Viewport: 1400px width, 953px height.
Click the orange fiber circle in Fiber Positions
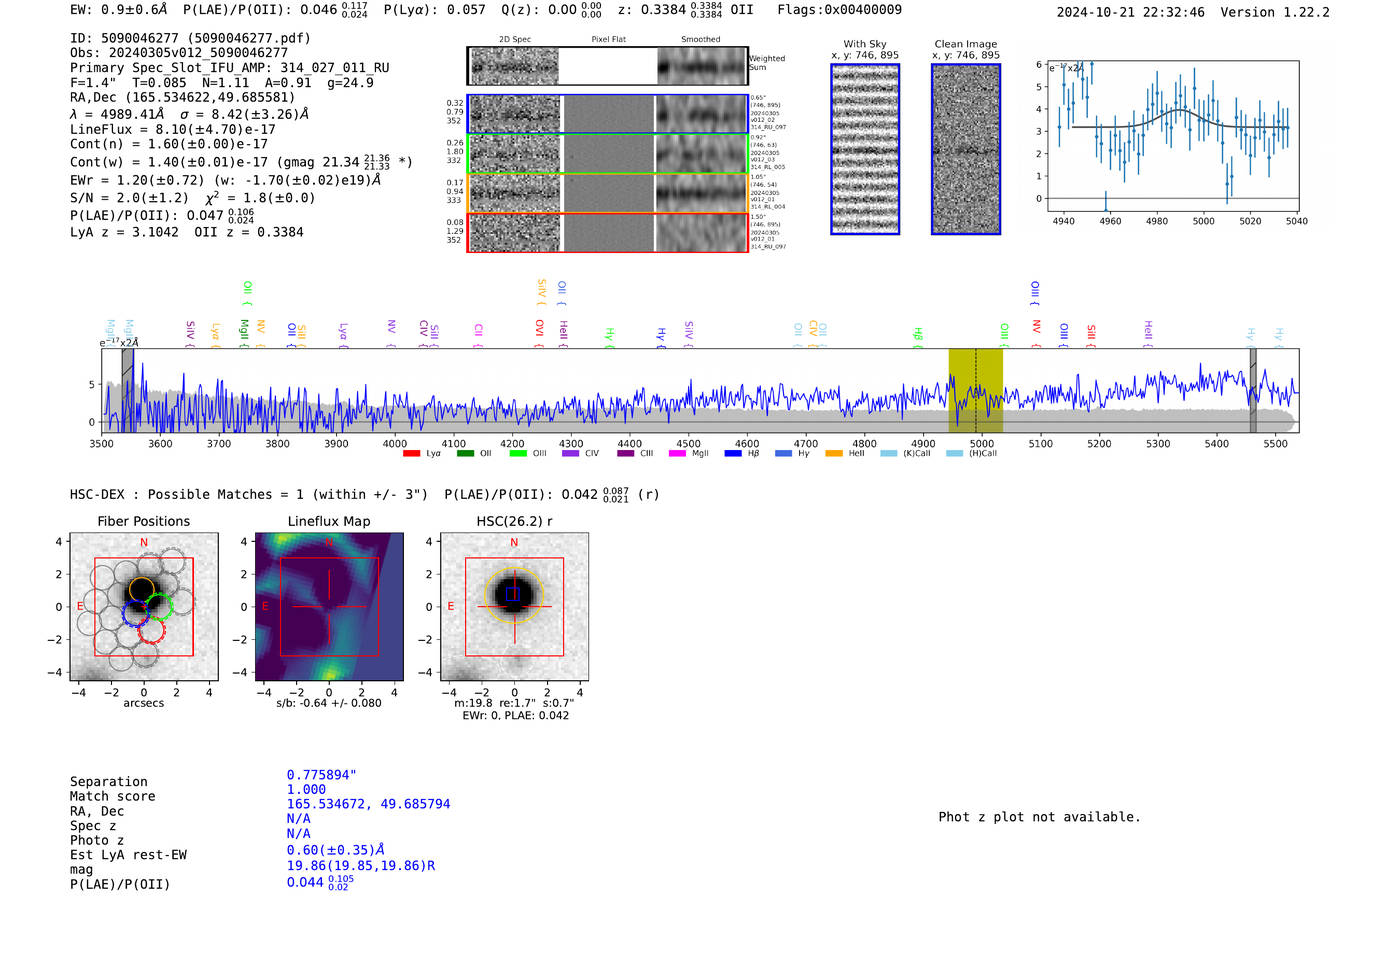[x=142, y=589]
